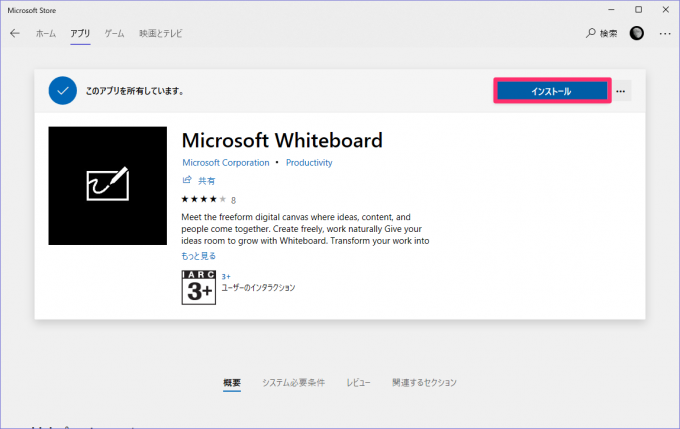
Task: Expand description with もっと見る
Action: tap(198, 256)
